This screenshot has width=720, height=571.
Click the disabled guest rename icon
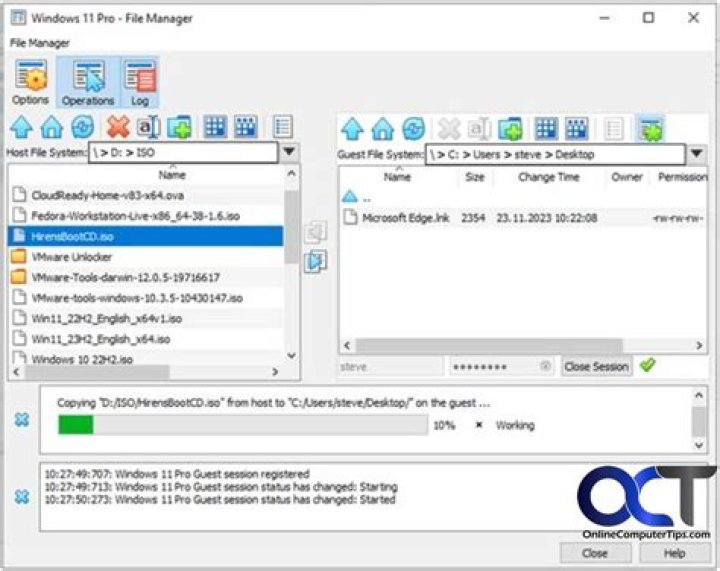point(479,129)
